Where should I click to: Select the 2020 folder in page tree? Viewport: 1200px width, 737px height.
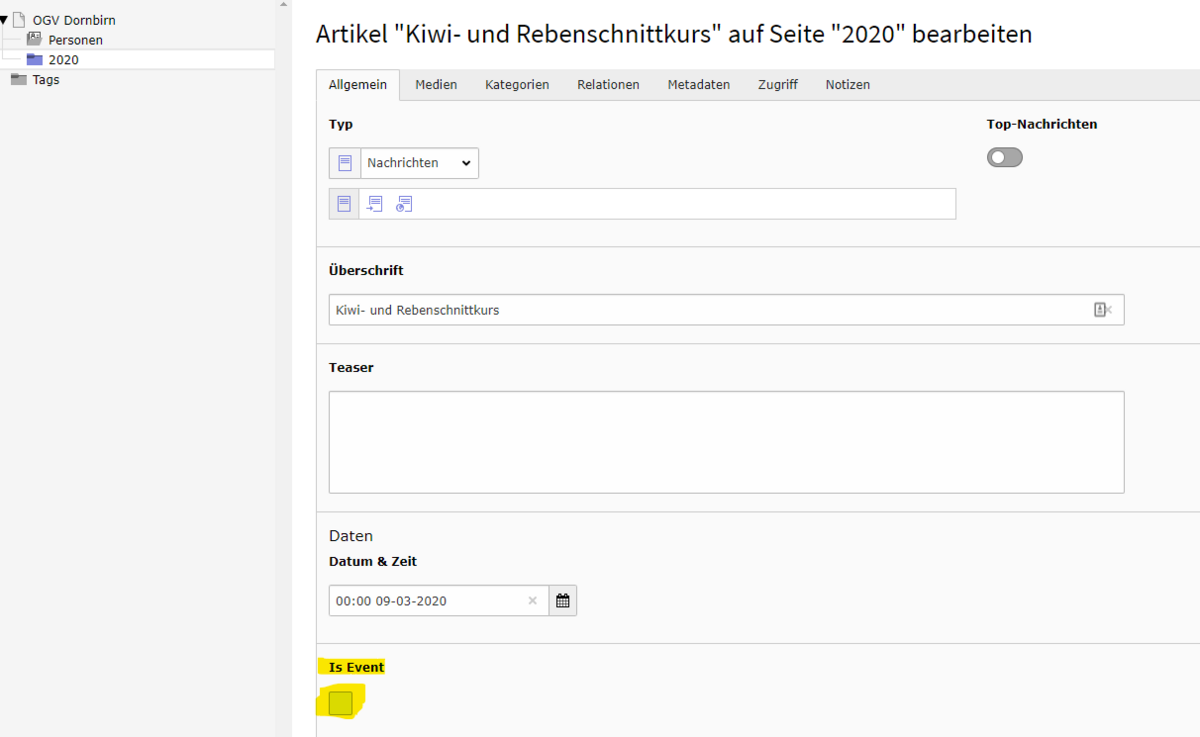63,60
